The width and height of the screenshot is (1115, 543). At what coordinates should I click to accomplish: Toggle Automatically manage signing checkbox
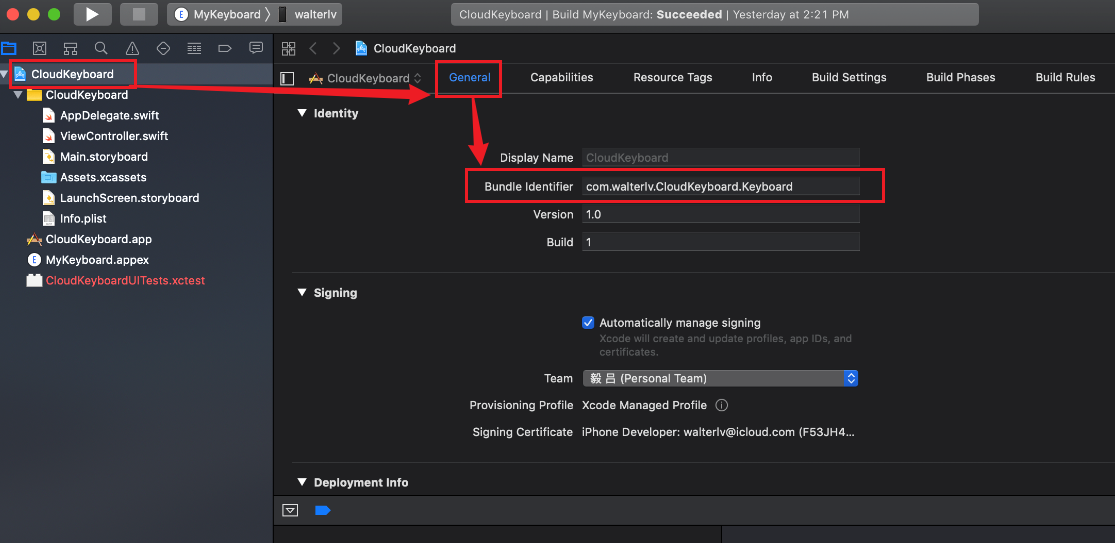point(588,323)
